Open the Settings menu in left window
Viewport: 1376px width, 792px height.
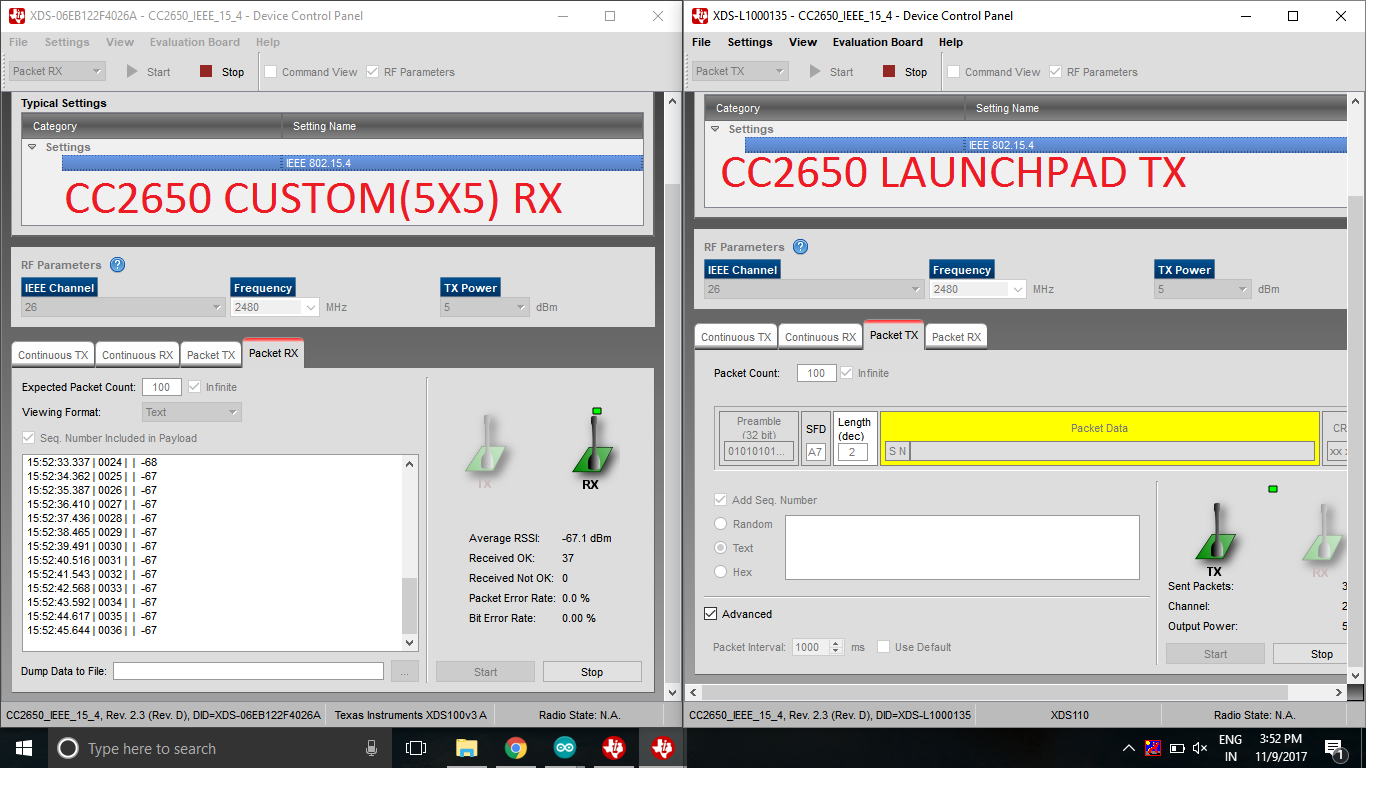67,42
